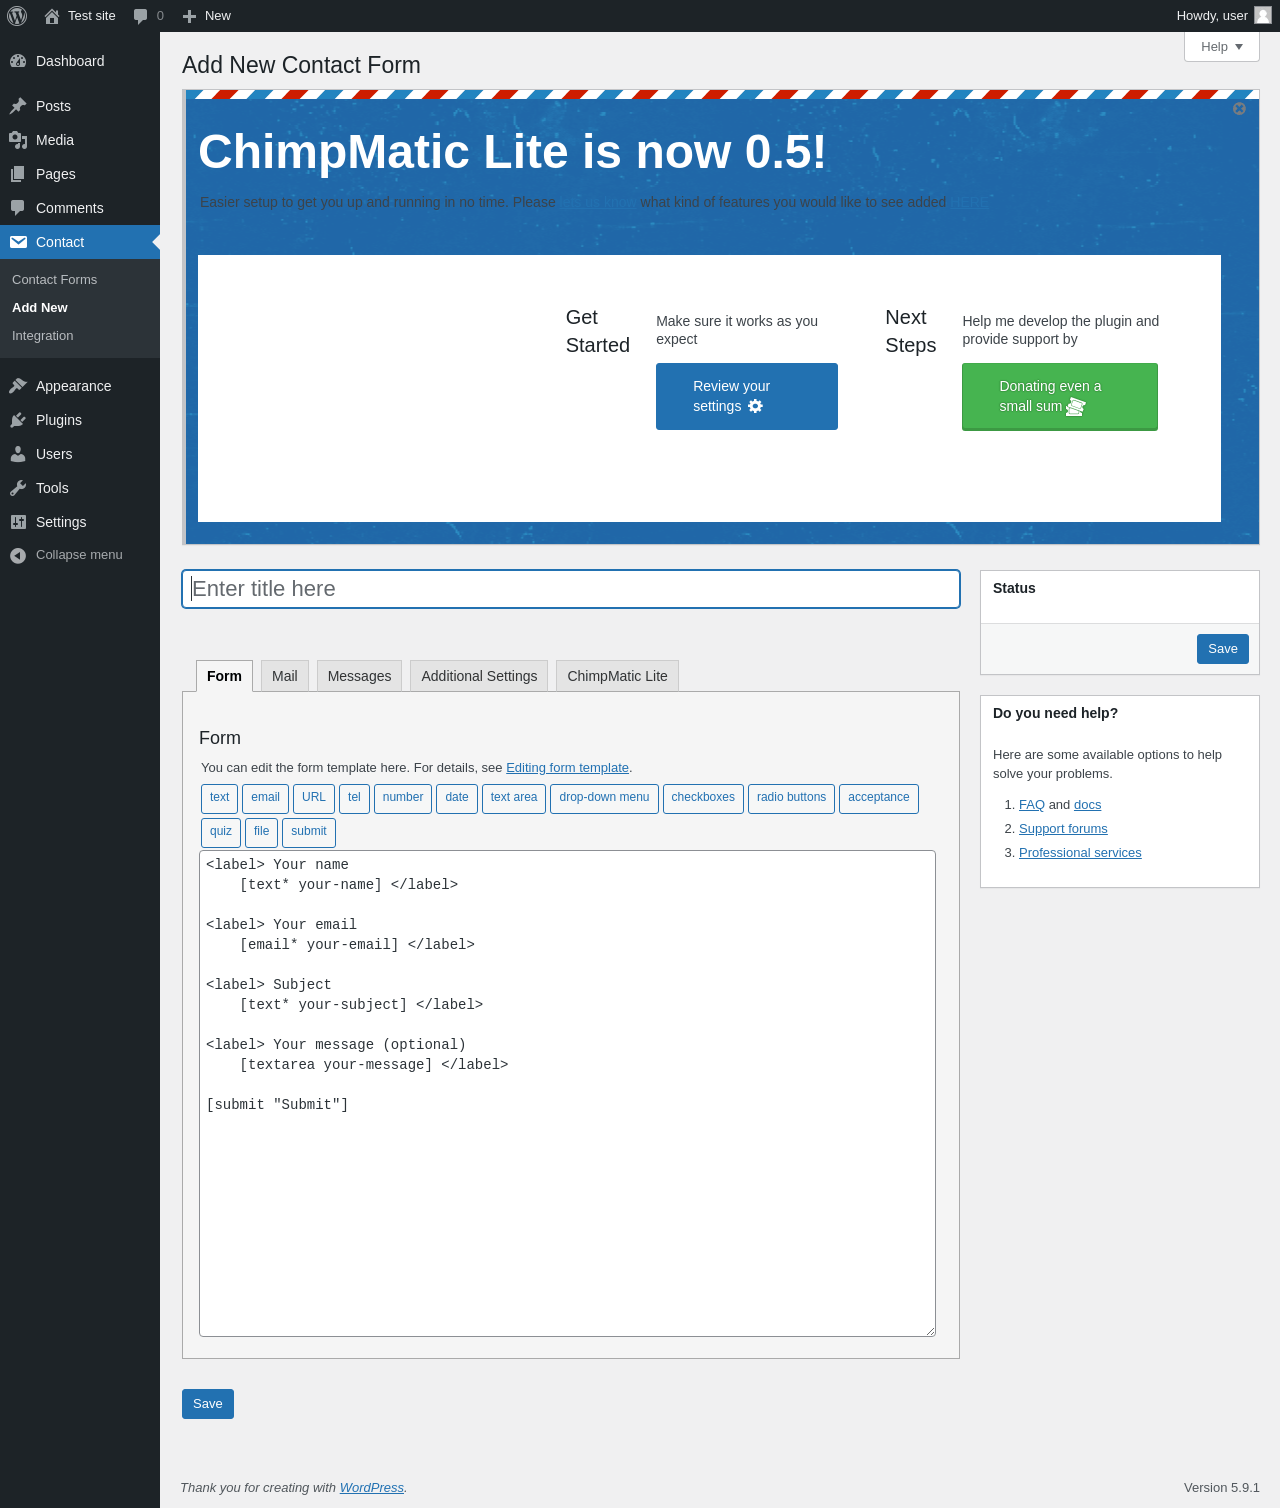Expand the Help dropdown
This screenshot has width=1280, height=1508.
[1222, 47]
